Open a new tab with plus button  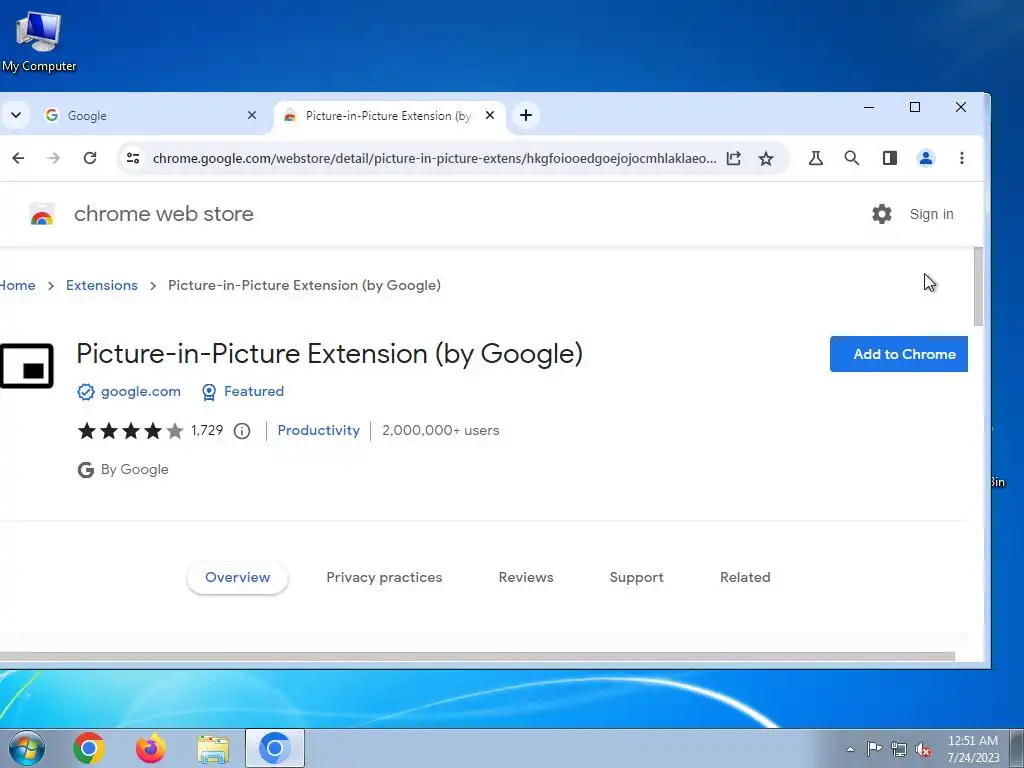pos(526,116)
